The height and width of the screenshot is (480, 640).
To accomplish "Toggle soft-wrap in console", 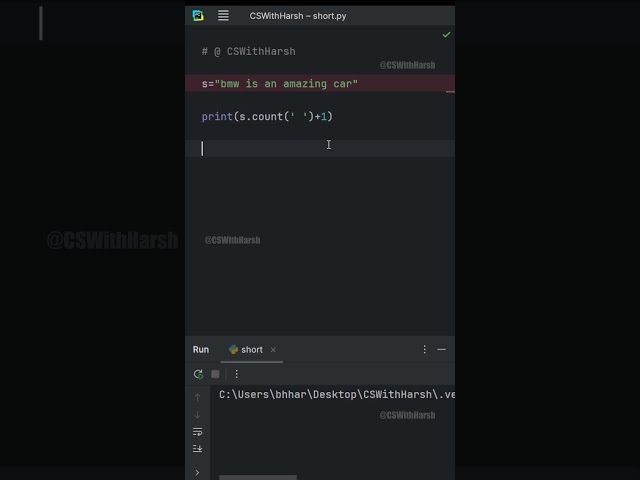I will [198, 432].
